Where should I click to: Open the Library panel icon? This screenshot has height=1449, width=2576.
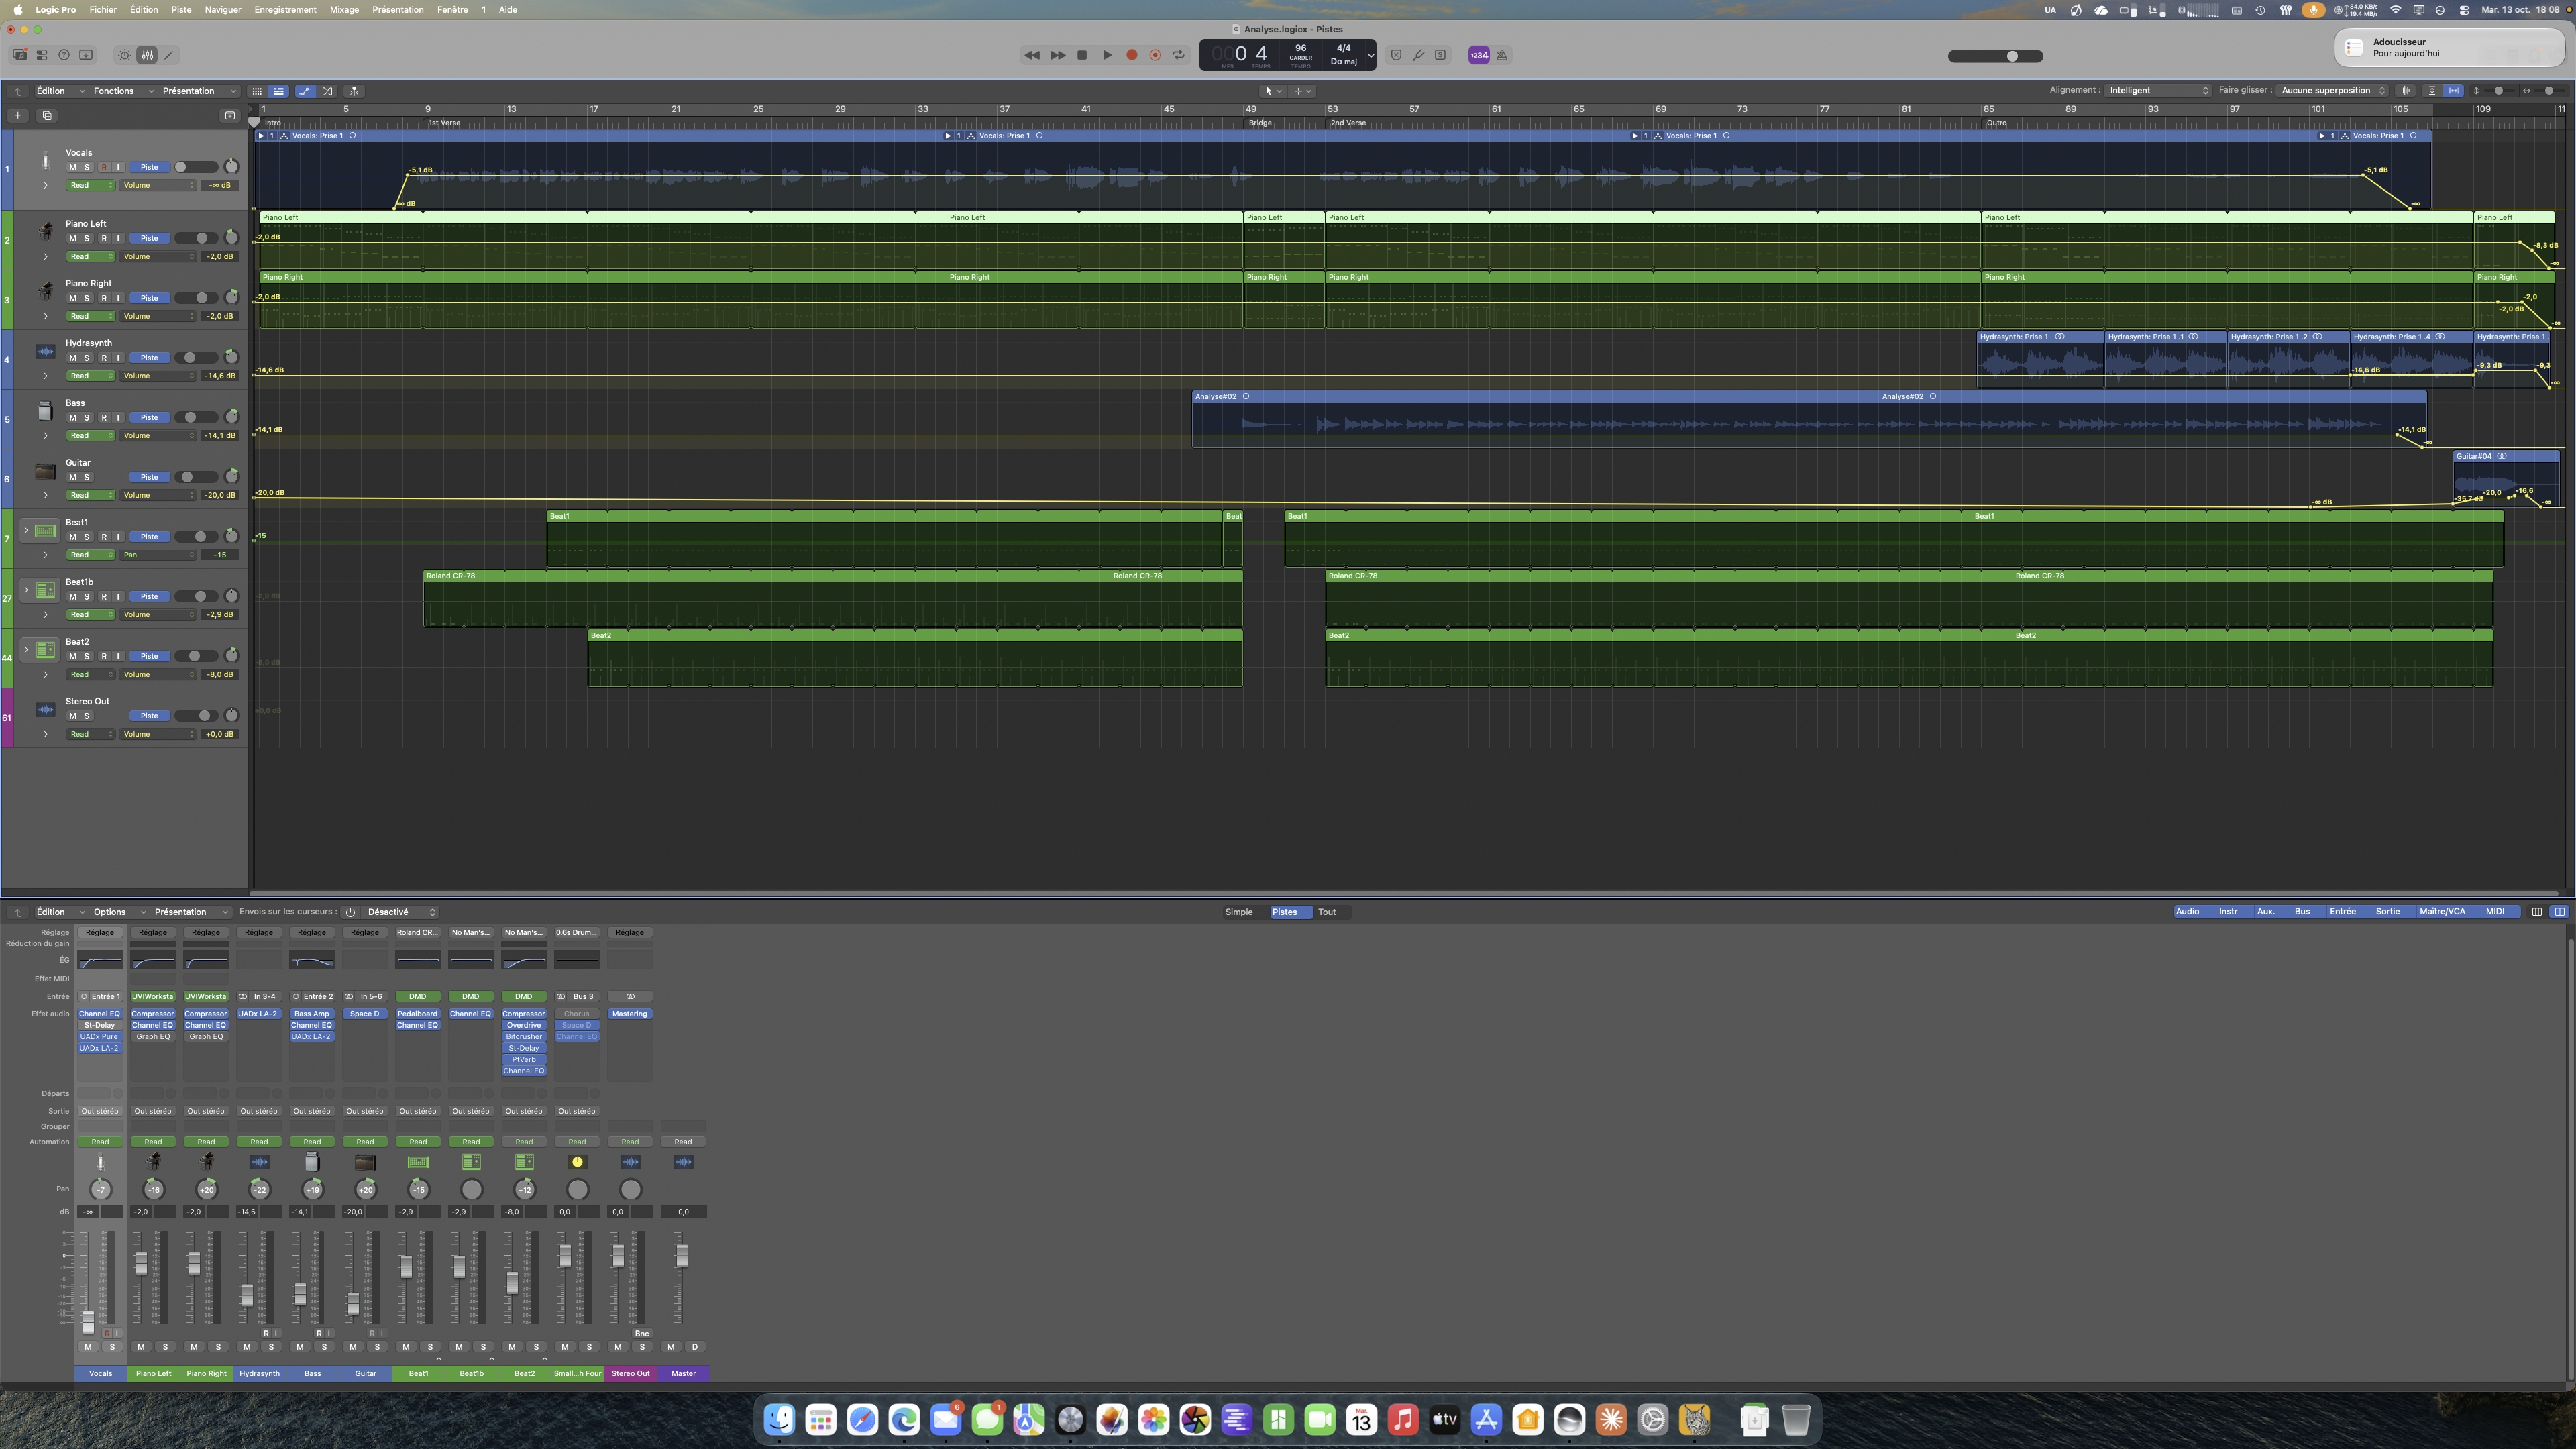[19, 55]
